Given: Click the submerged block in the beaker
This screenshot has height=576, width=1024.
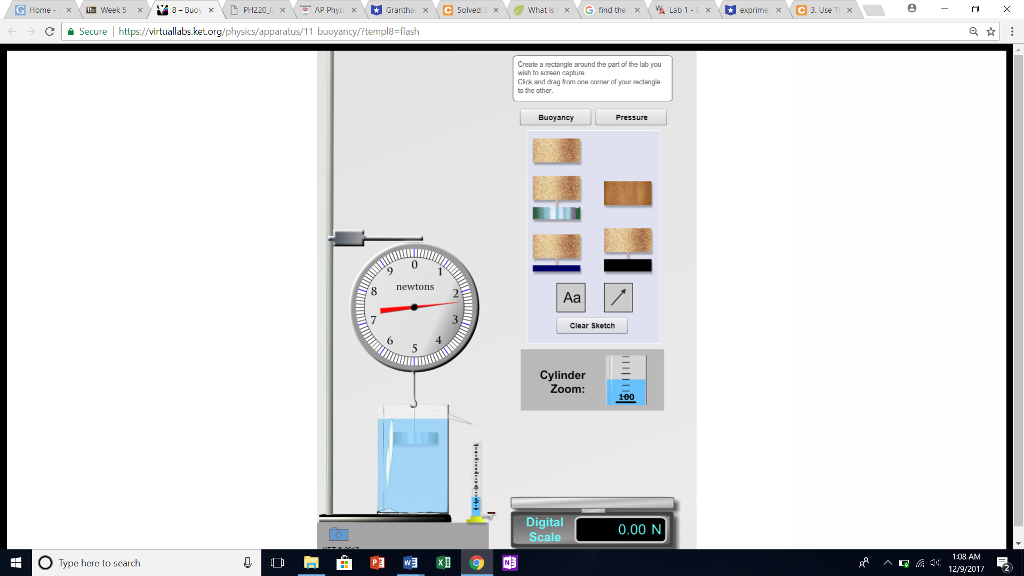Looking at the screenshot, I should (415, 439).
